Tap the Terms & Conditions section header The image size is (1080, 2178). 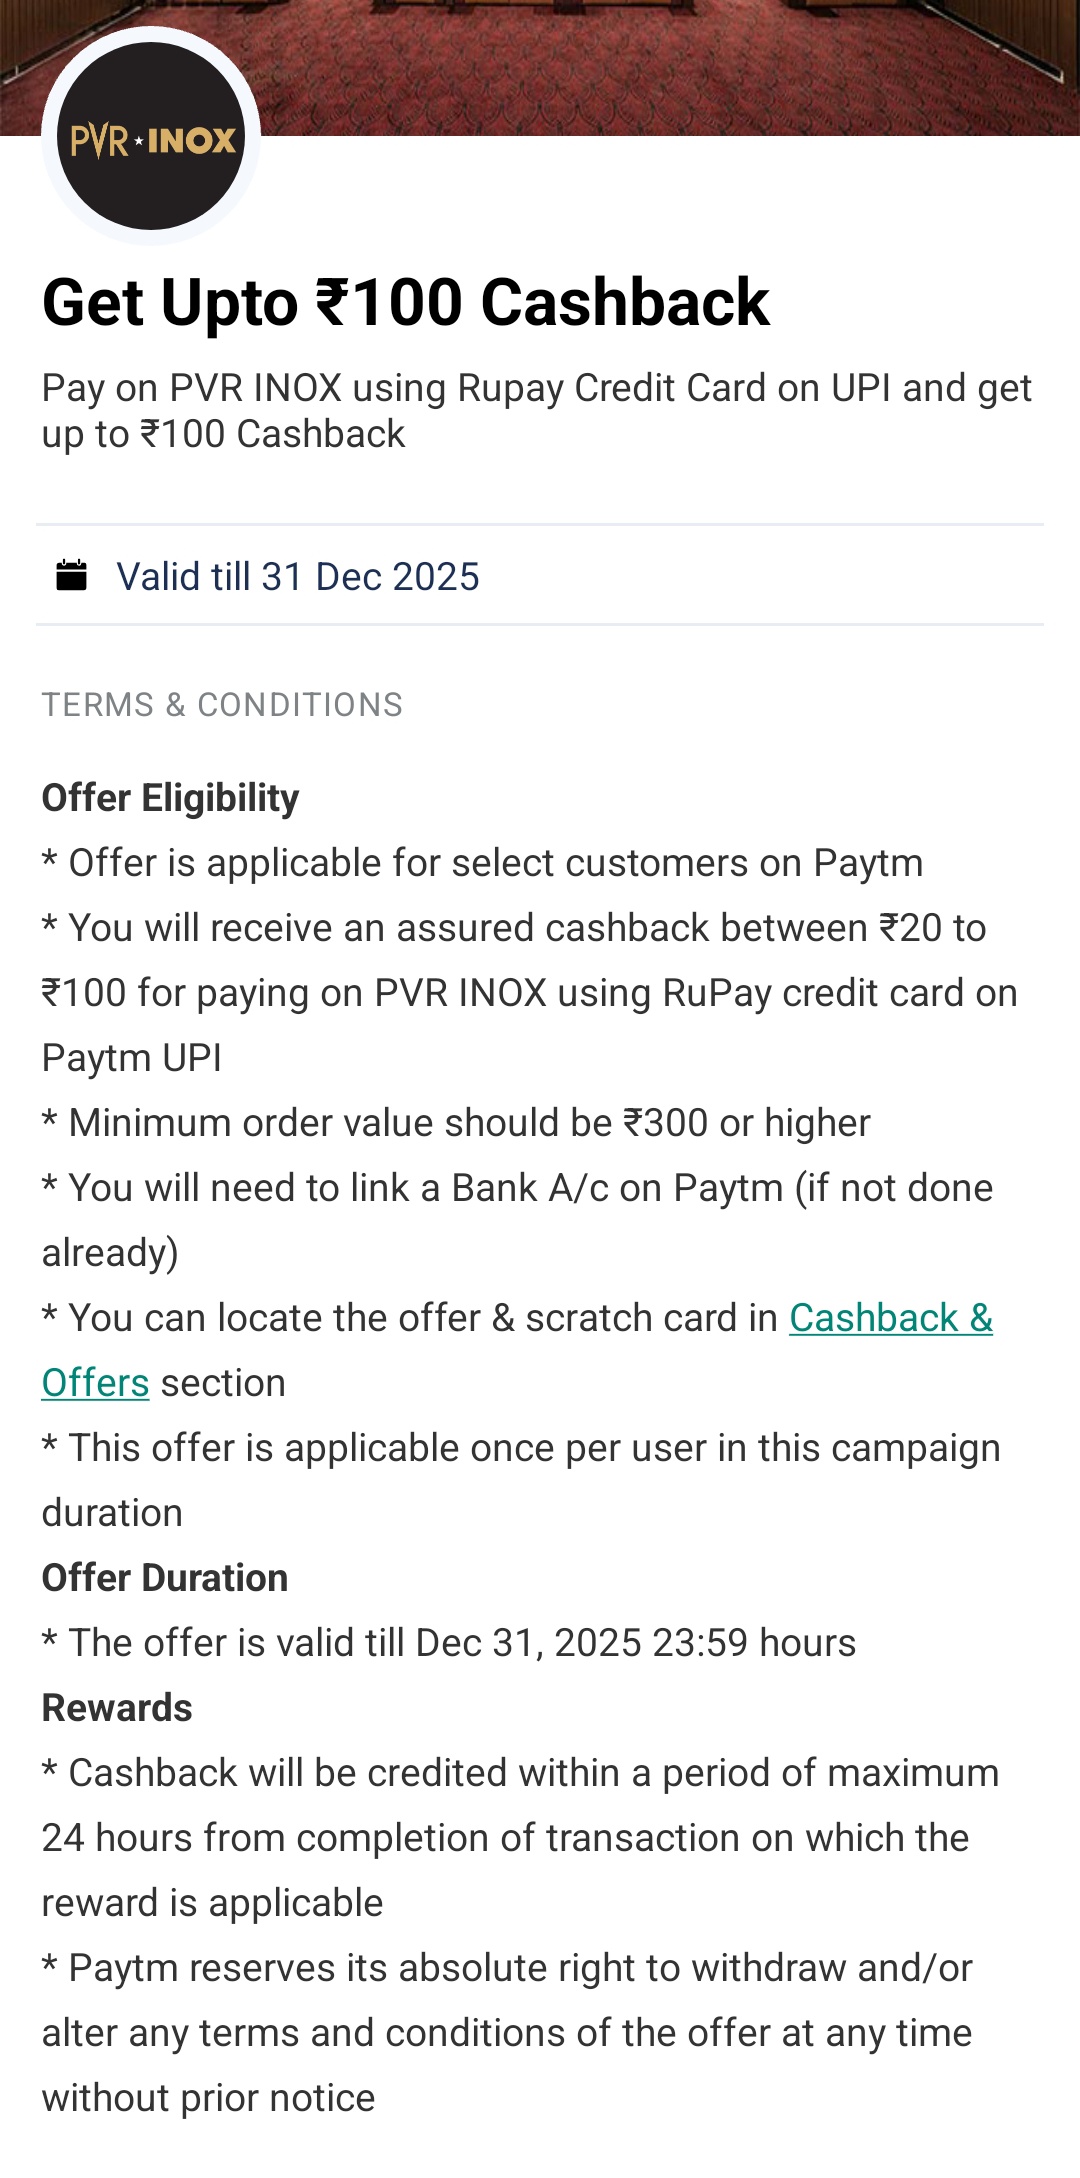tap(222, 705)
